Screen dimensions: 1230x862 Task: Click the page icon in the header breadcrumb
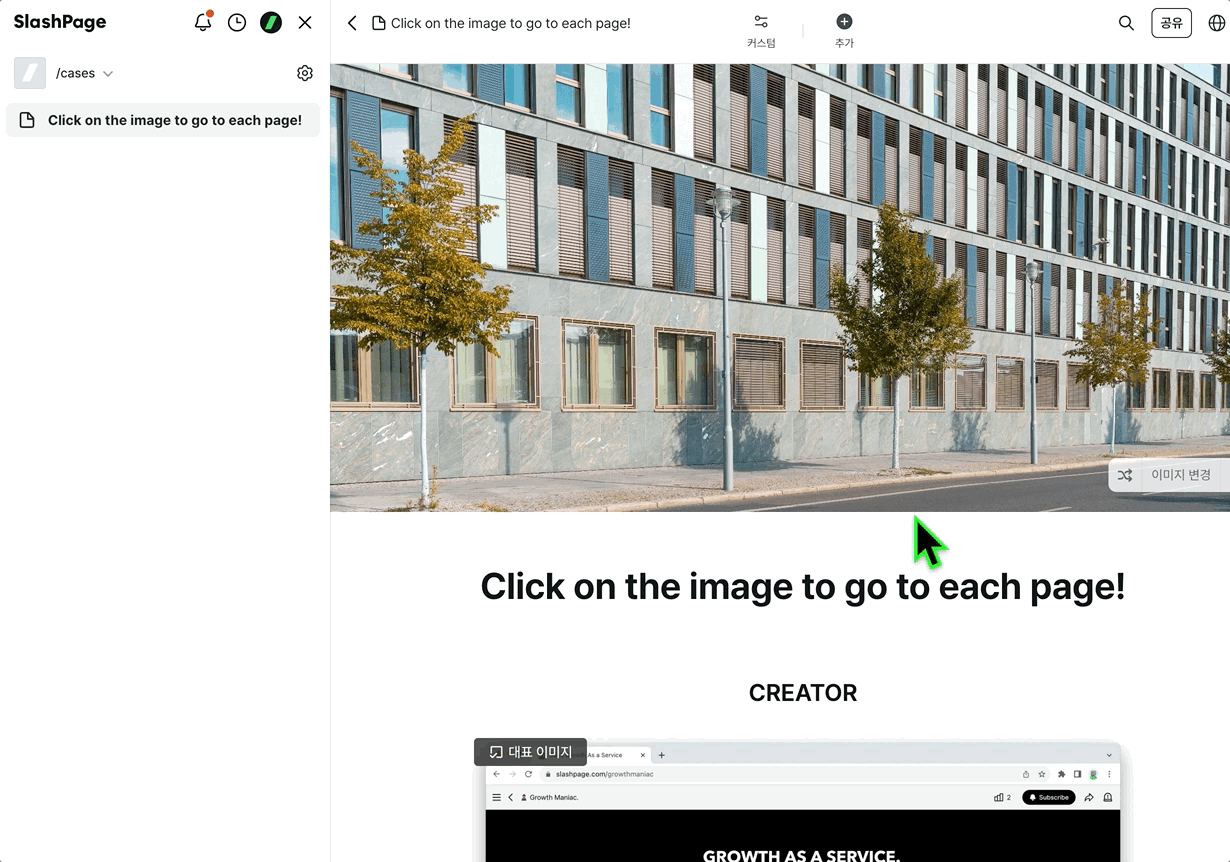coord(379,23)
